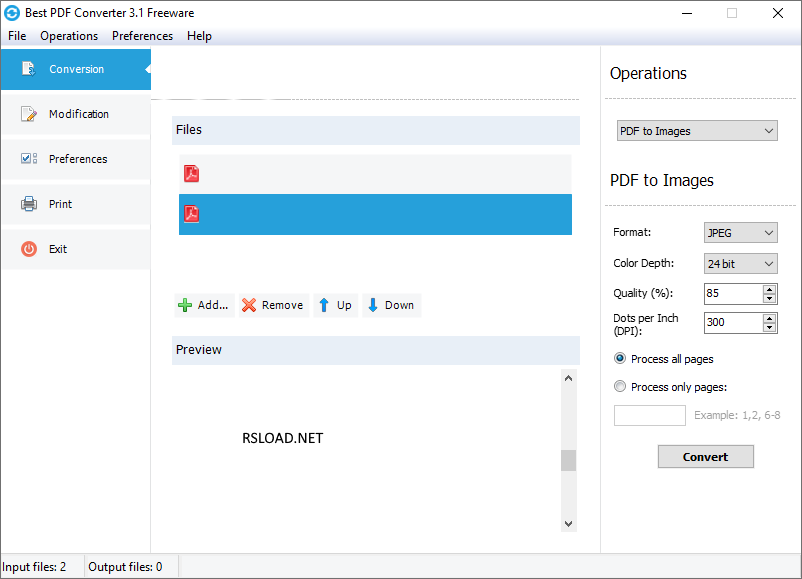
Task: Click the green Add plus icon
Action: pyautogui.click(x=184, y=305)
